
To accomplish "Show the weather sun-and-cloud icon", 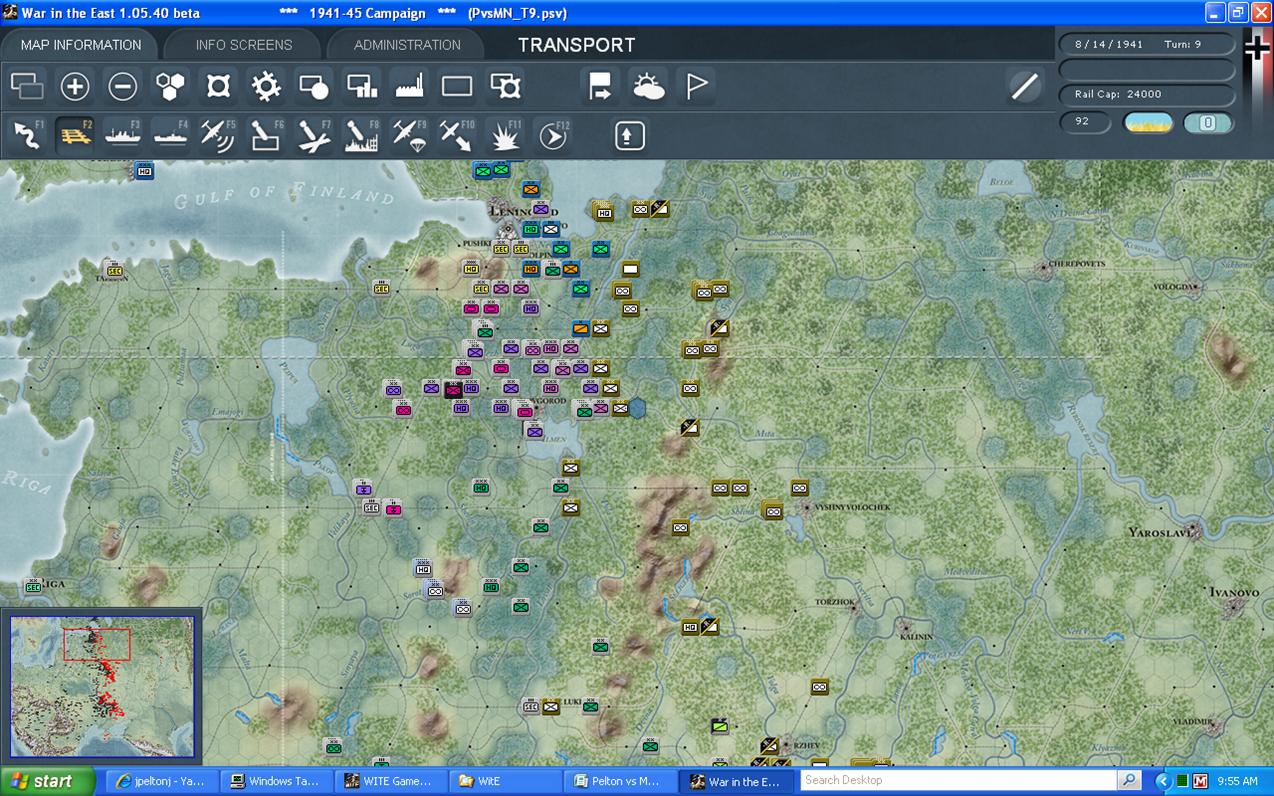I will tap(648, 86).
